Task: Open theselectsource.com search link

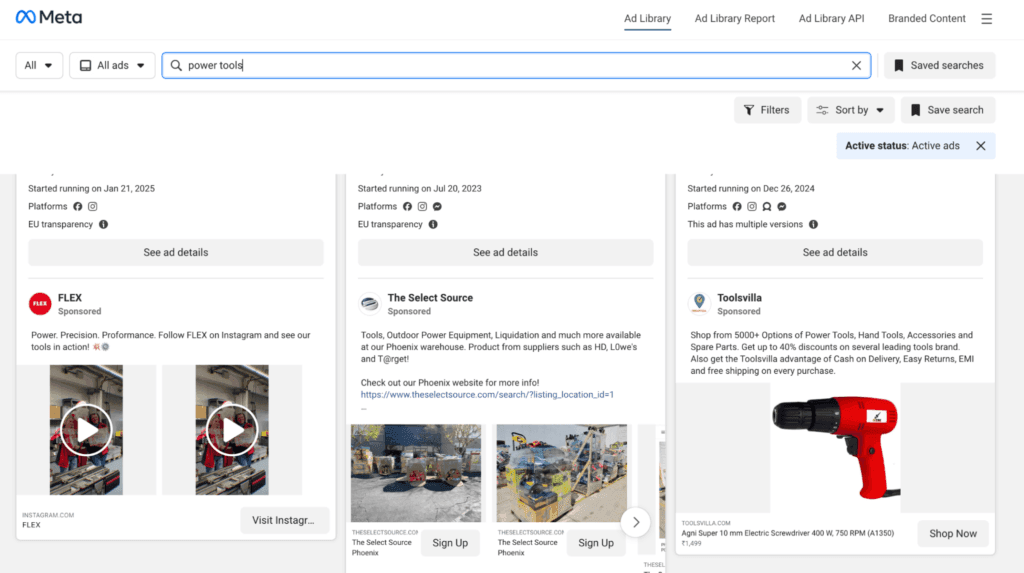Action: pyautogui.click(x=487, y=395)
